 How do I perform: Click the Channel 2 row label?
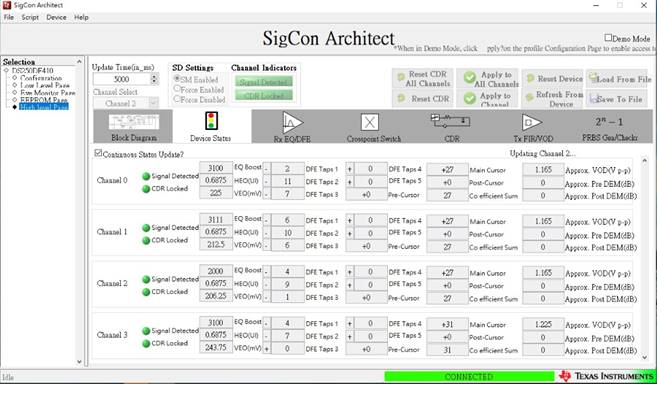point(112,283)
